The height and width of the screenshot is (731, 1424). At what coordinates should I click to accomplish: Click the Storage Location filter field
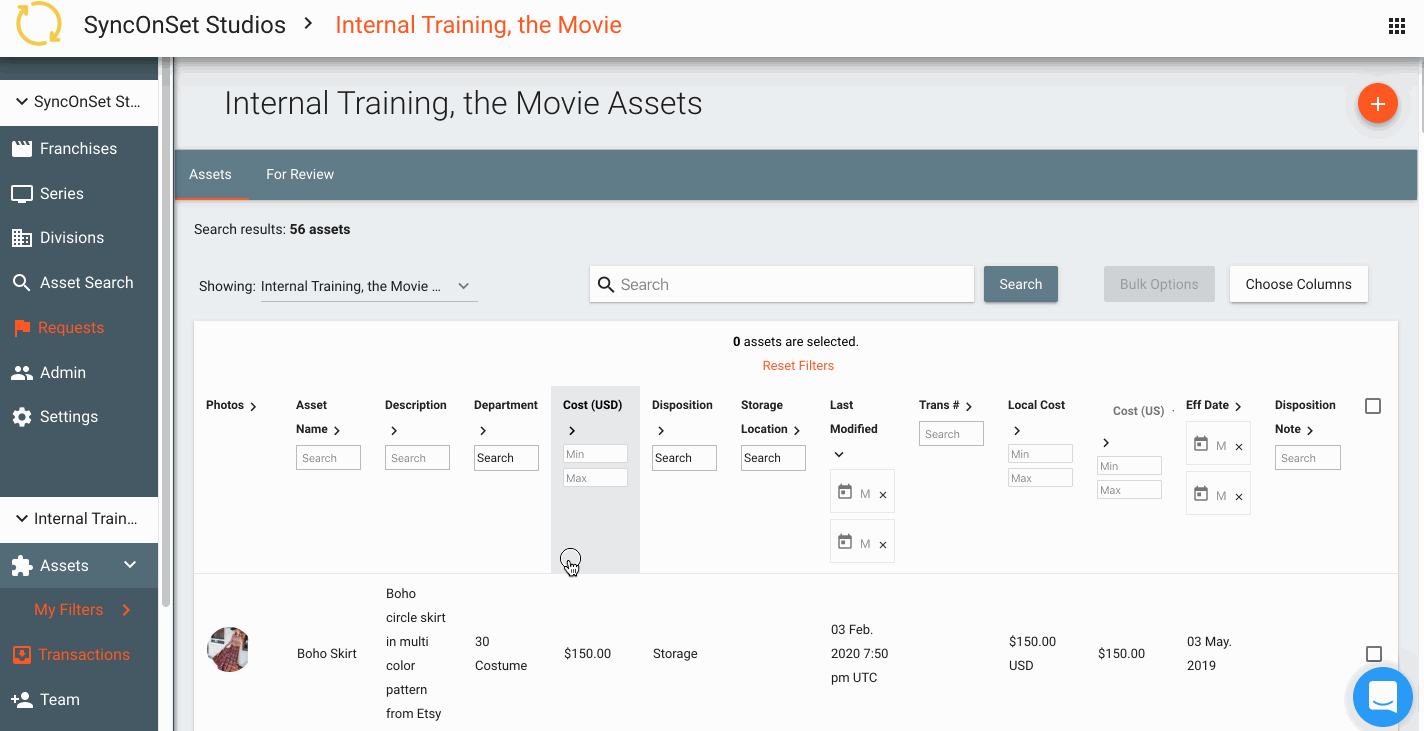[773, 458]
